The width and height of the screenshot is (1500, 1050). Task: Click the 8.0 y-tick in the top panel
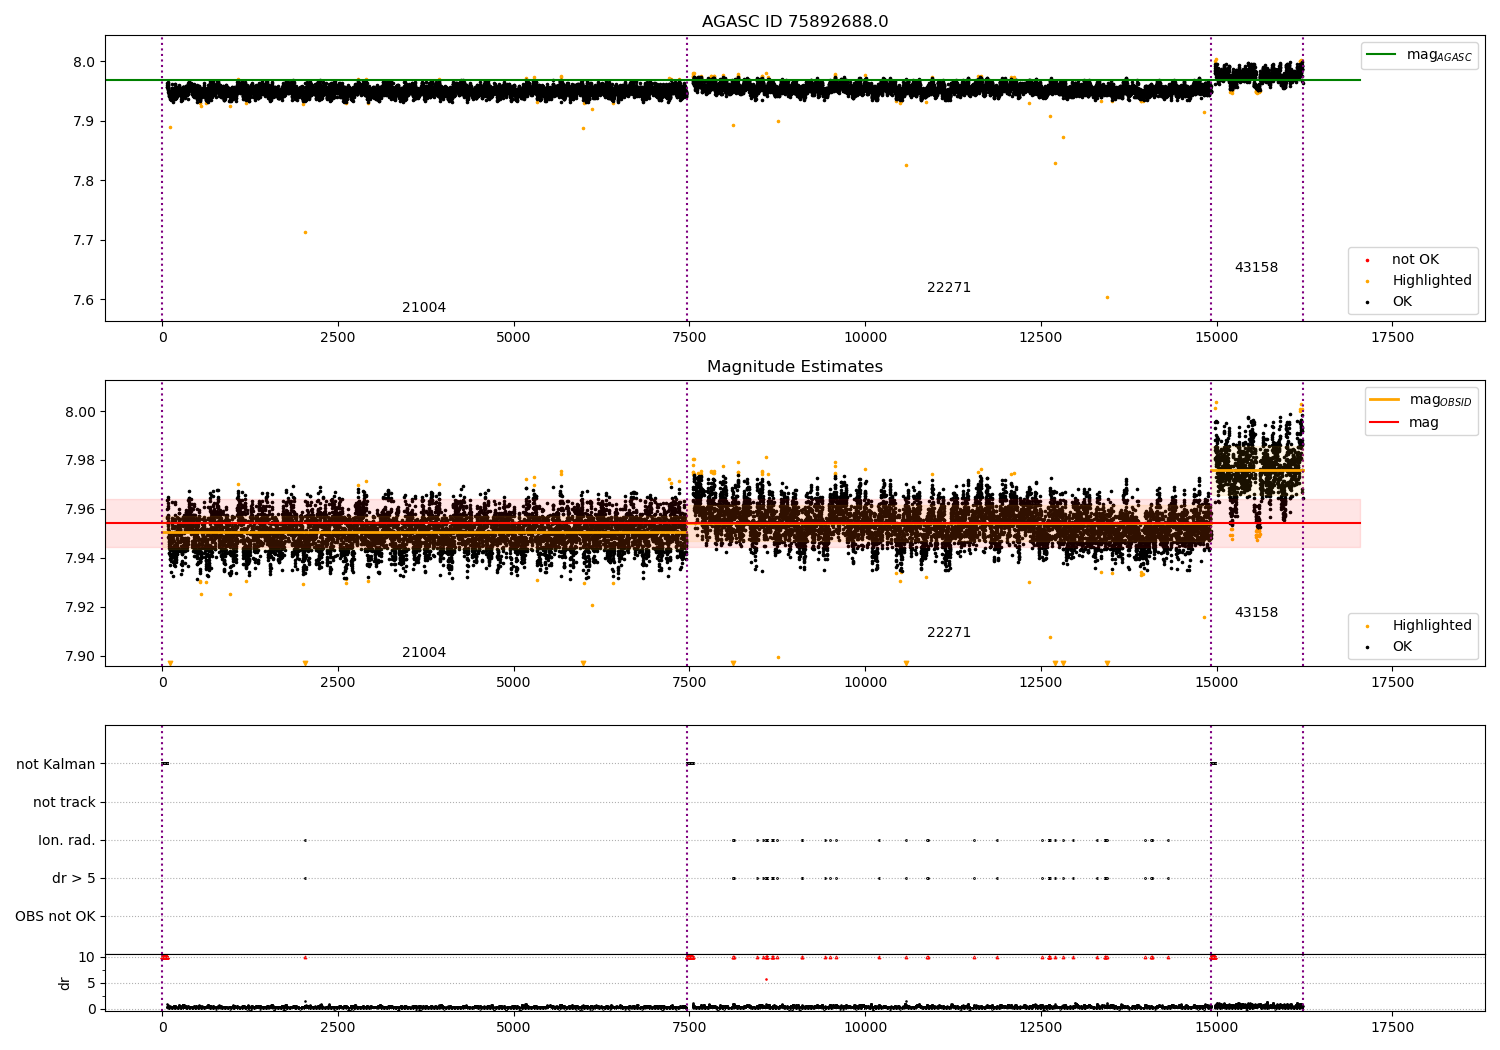[x=84, y=62]
